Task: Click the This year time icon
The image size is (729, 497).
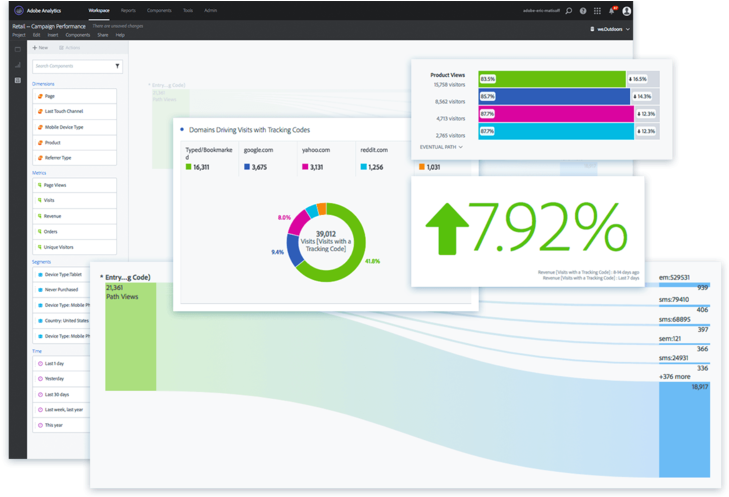Action: click(x=40, y=425)
